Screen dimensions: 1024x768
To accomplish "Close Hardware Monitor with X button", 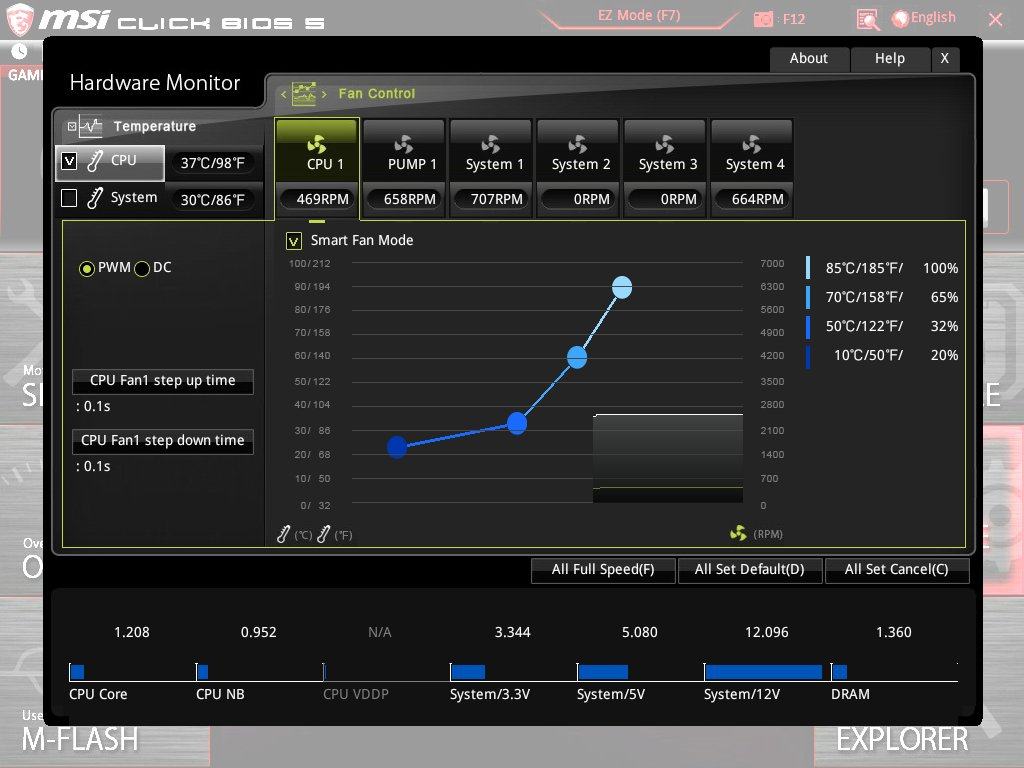I will pos(944,59).
